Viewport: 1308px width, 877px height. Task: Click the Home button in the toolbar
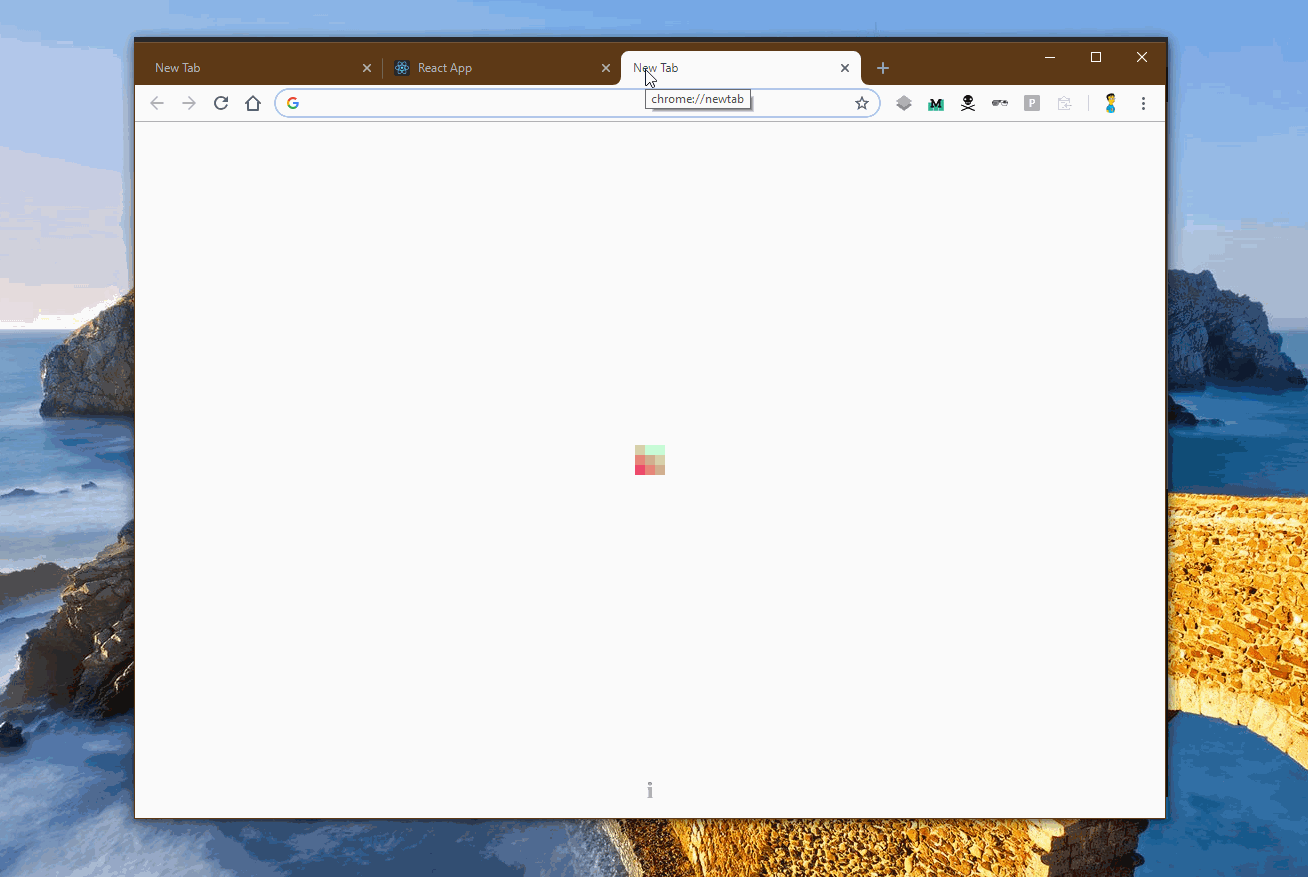253,102
